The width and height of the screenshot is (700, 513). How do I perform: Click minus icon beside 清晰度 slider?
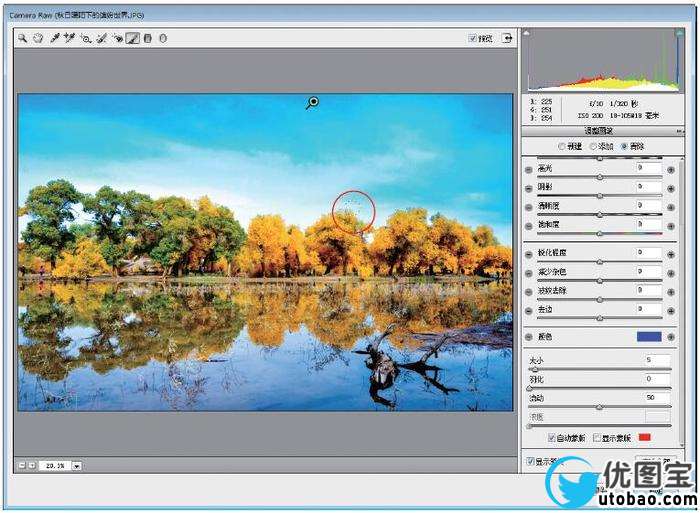click(x=529, y=207)
